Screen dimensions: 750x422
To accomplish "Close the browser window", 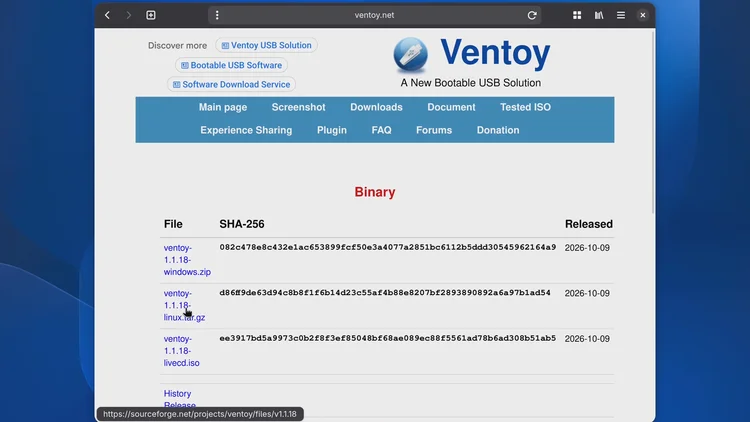I will point(643,15).
